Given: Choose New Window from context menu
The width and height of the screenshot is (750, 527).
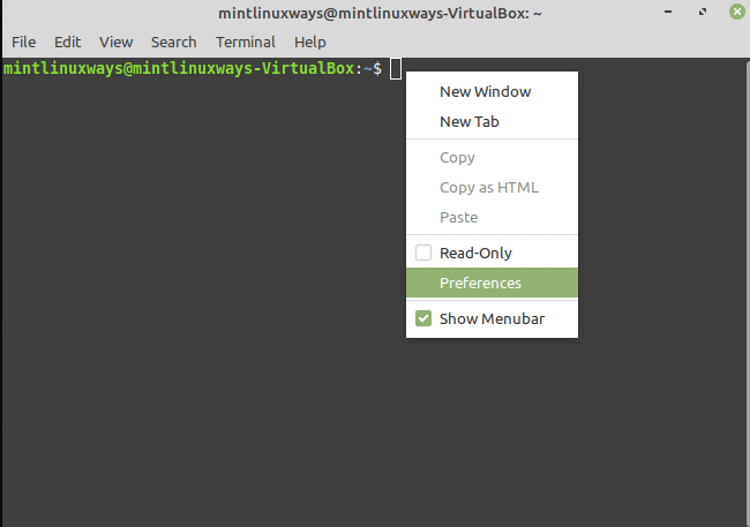Looking at the screenshot, I should point(492,91).
